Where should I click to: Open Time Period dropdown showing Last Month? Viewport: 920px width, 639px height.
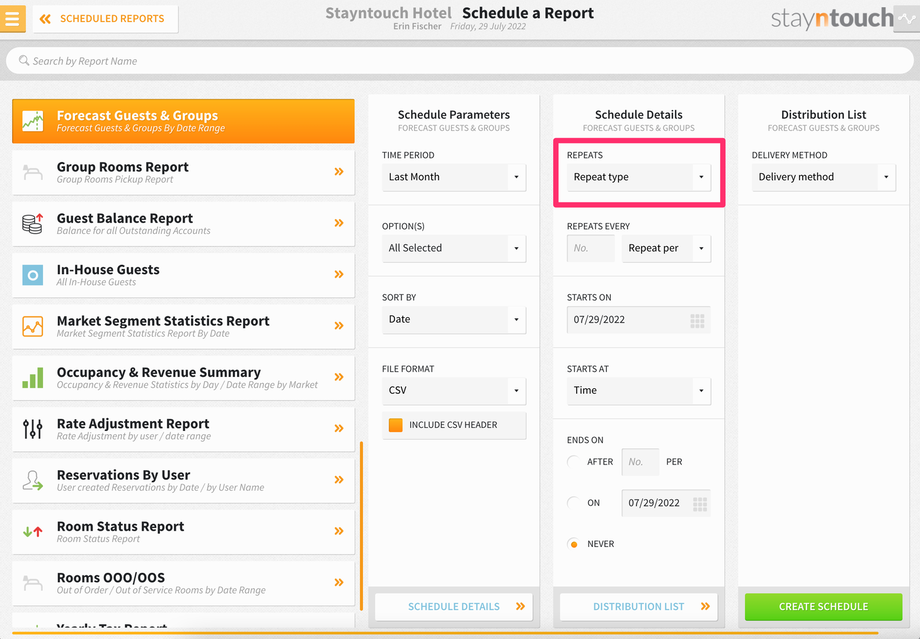coord(454,177)
